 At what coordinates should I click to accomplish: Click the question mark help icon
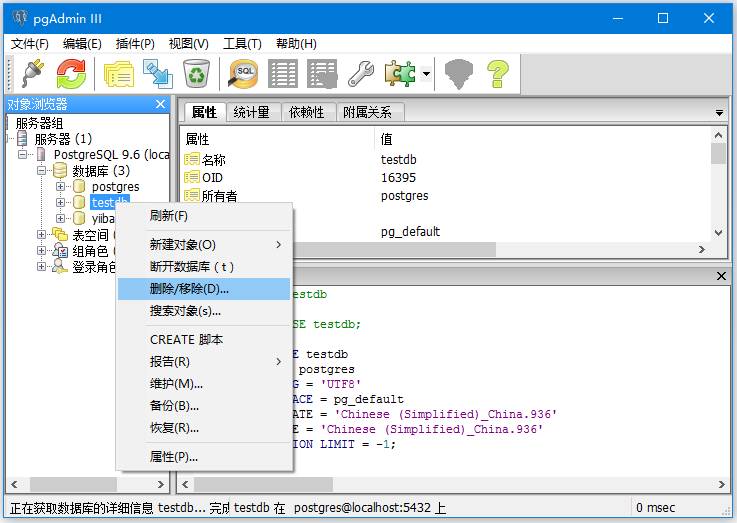point(498,73)
